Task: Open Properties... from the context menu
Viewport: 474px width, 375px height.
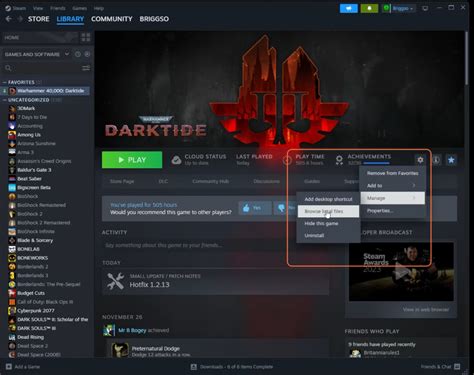Action: pyautogui.click(x=392, y=211)
